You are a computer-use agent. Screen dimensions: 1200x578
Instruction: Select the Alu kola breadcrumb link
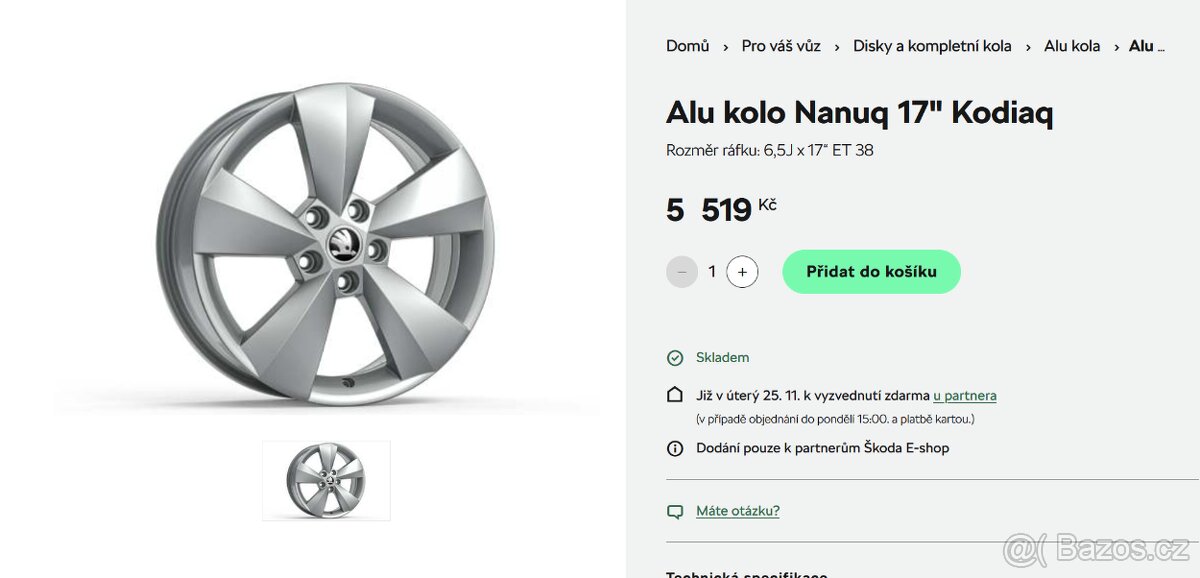(x=1071, y=46)
